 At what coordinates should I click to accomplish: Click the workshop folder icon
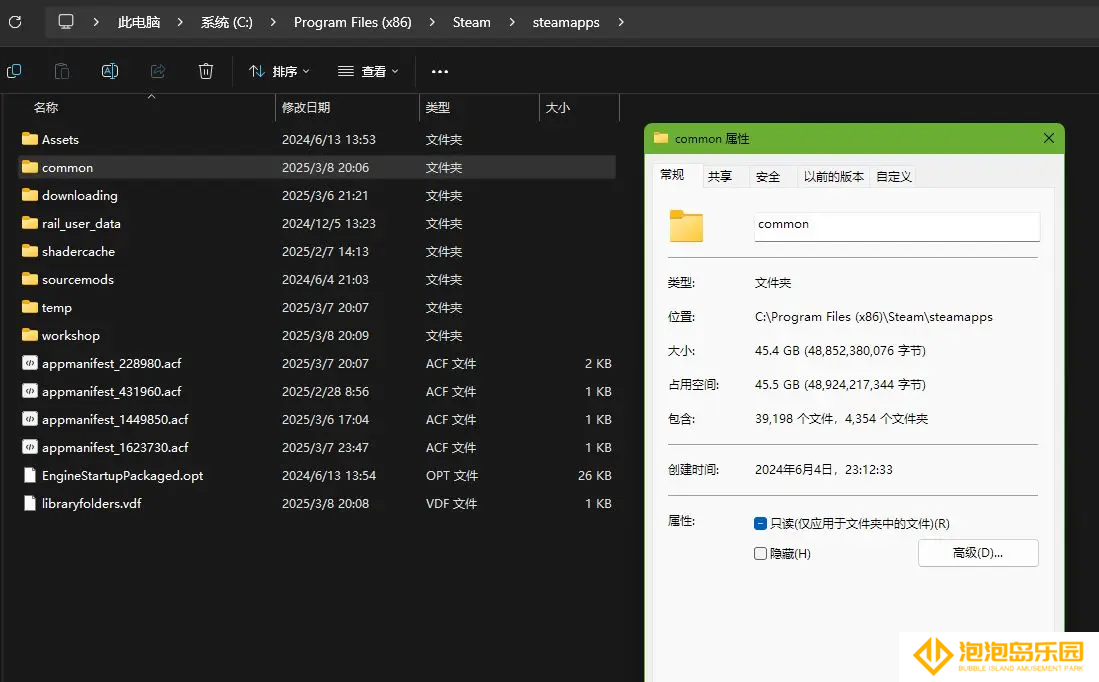29,335
